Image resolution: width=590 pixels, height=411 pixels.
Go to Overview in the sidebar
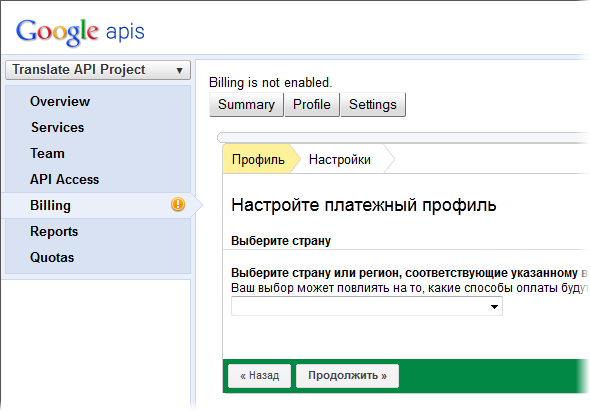click(x=60, y=101)
